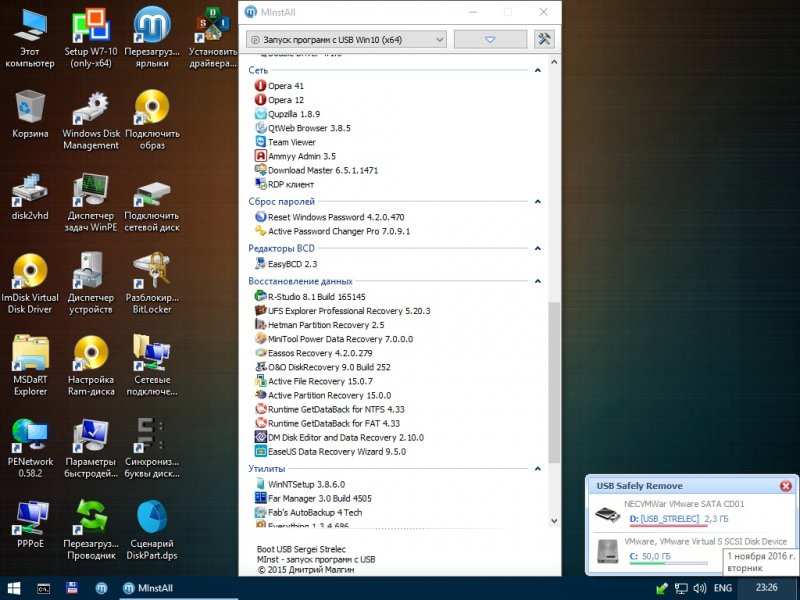
Task: Click the blue down-arrow button
Action: click(x=490, y=39)
